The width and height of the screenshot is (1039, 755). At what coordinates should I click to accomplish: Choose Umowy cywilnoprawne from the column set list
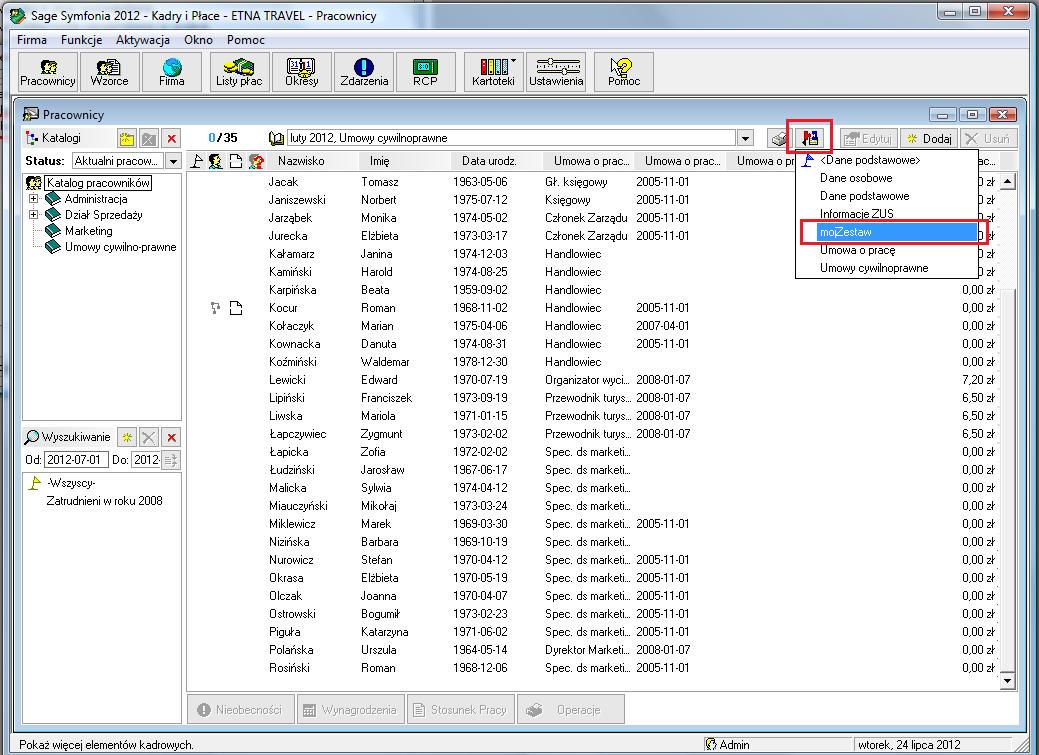888,268
